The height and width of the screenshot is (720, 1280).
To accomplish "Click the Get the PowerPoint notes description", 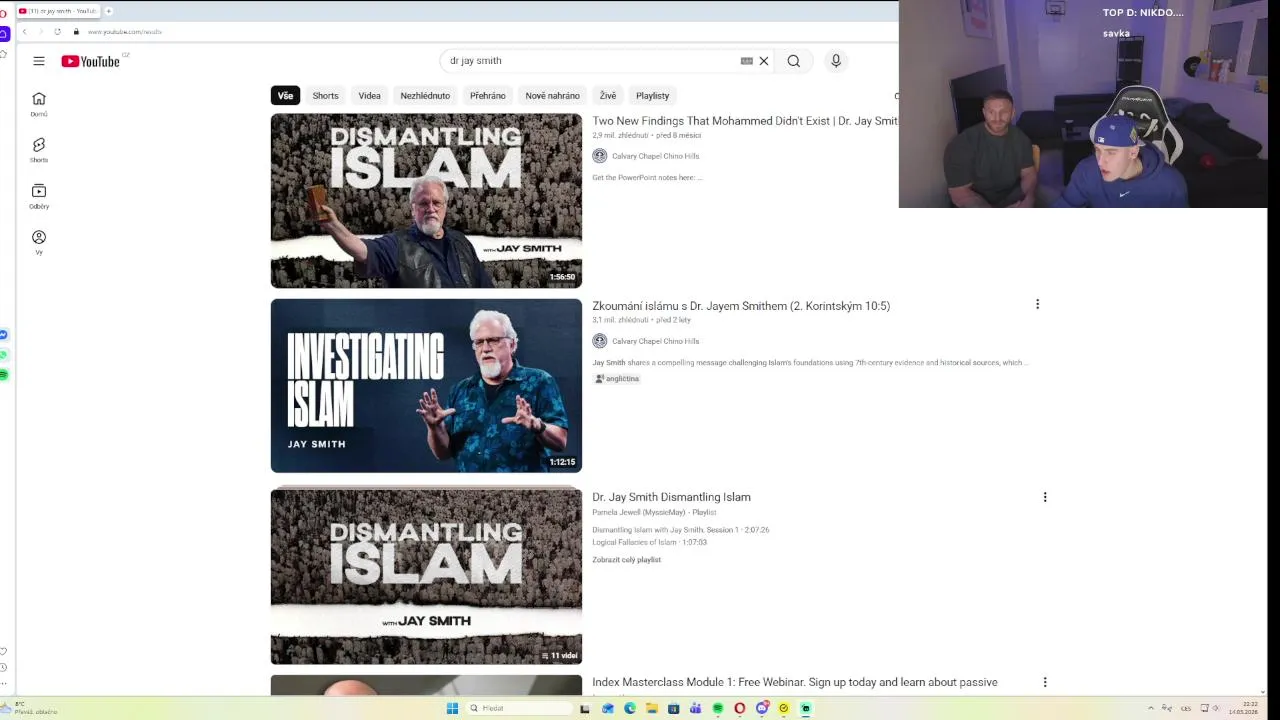I will [647, 178].
